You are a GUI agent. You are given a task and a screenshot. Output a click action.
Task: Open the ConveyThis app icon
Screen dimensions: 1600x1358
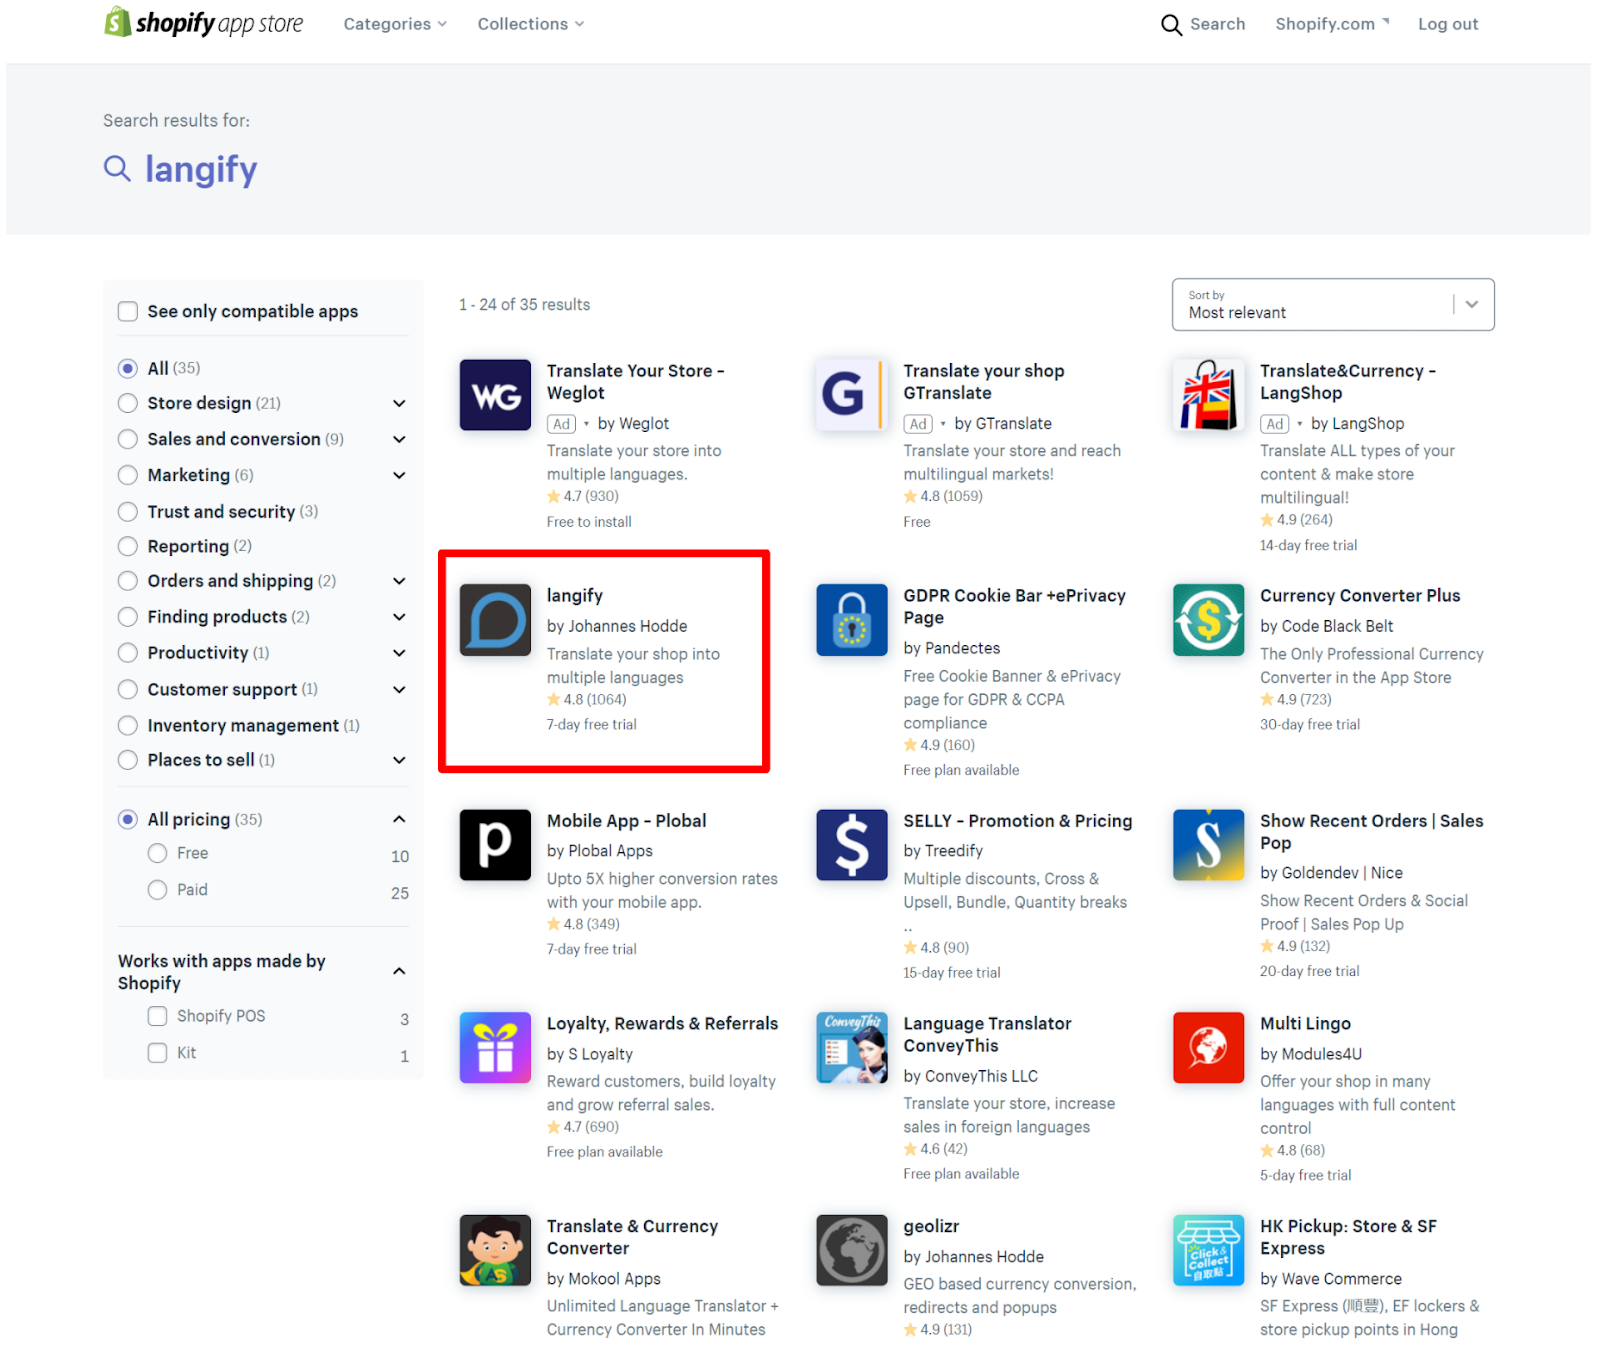click(x=852, y=1048)
